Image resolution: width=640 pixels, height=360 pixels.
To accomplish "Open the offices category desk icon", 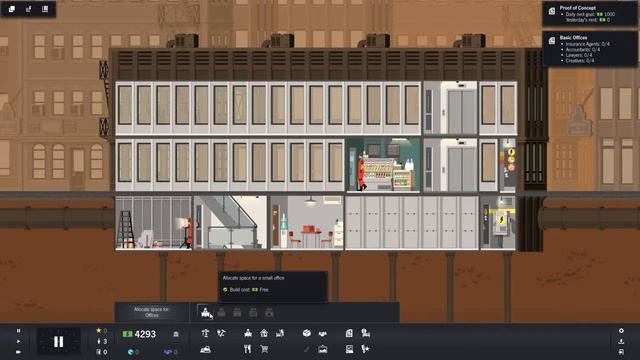I will (248, 333).
